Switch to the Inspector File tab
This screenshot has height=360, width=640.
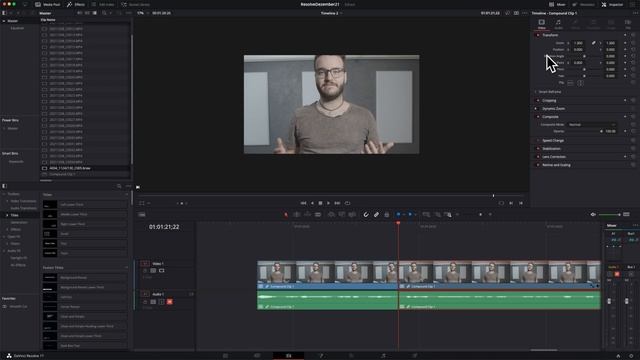coord(628,24)
